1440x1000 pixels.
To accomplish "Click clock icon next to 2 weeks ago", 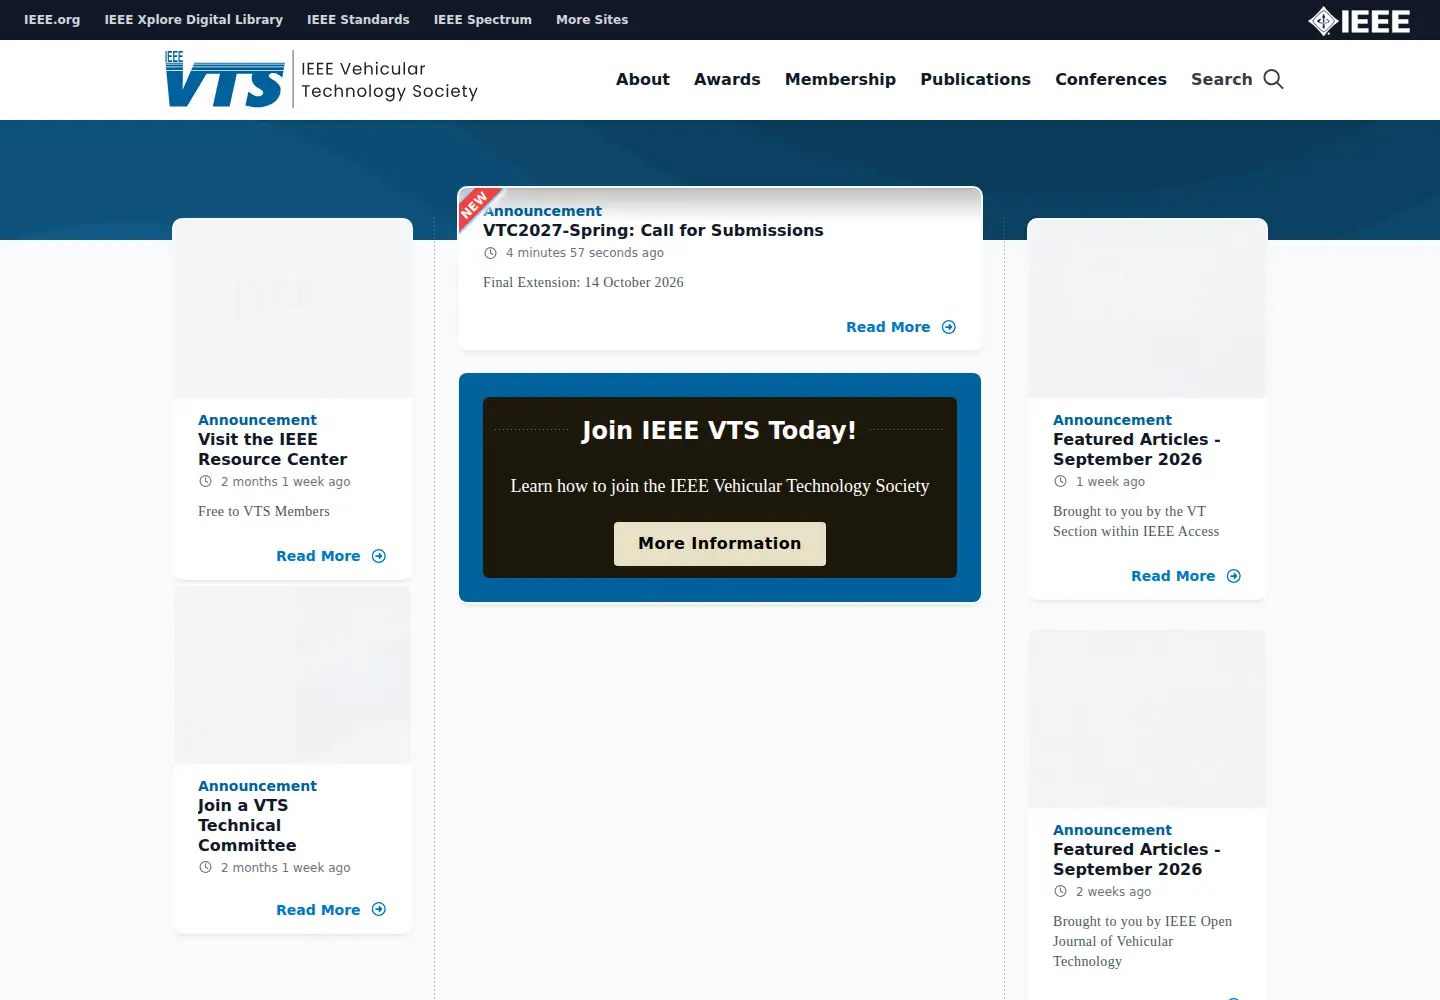I will [x=1060, y=891].
